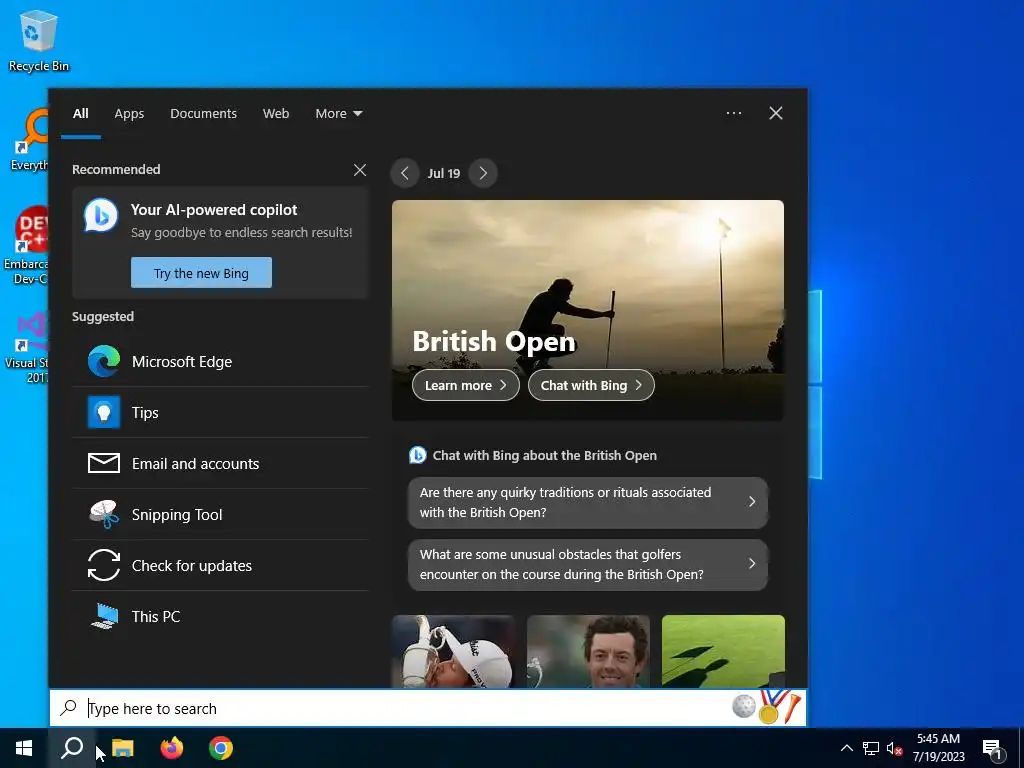Viewport: 1024px width, 768px height.
Task: Open the Embarcadero Dev-C++ desktop shortcut
Action: [x=26, y=246]
